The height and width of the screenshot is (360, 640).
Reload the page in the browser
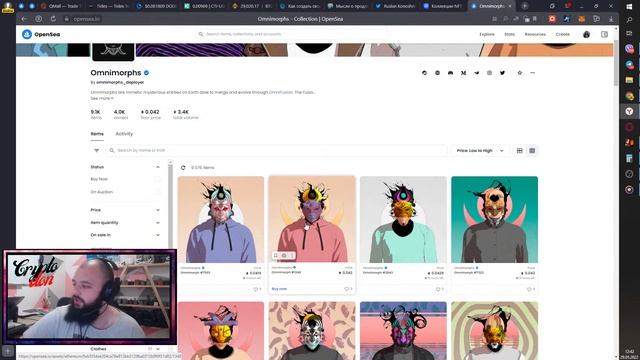click(x=53, y=19)
